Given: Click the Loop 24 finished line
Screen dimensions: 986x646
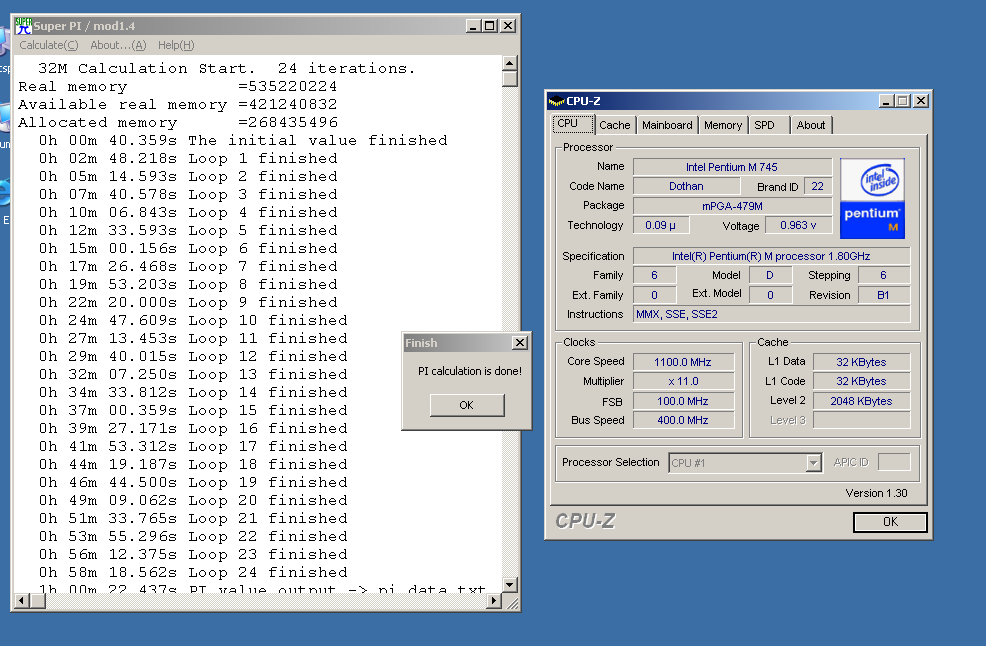Looking at the screenshot, I should [x=193, y=572].
